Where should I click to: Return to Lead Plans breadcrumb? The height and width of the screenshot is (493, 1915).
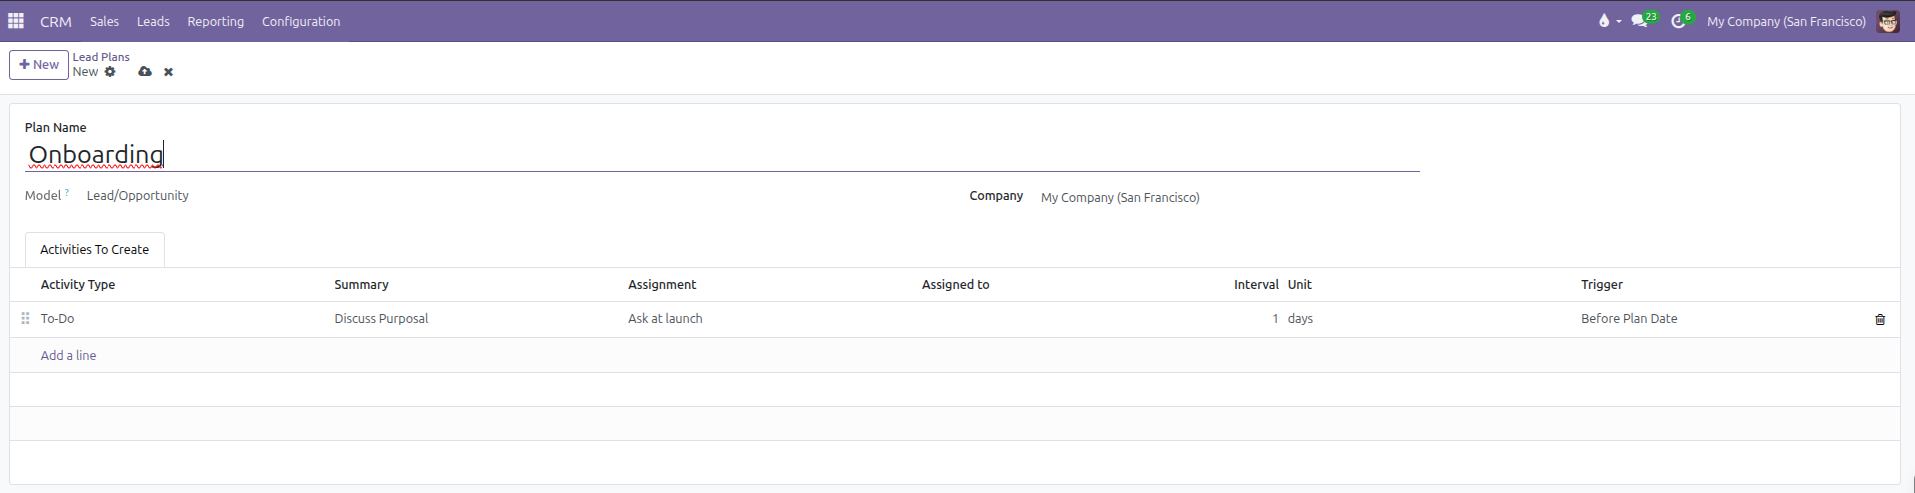coord(101,57)
